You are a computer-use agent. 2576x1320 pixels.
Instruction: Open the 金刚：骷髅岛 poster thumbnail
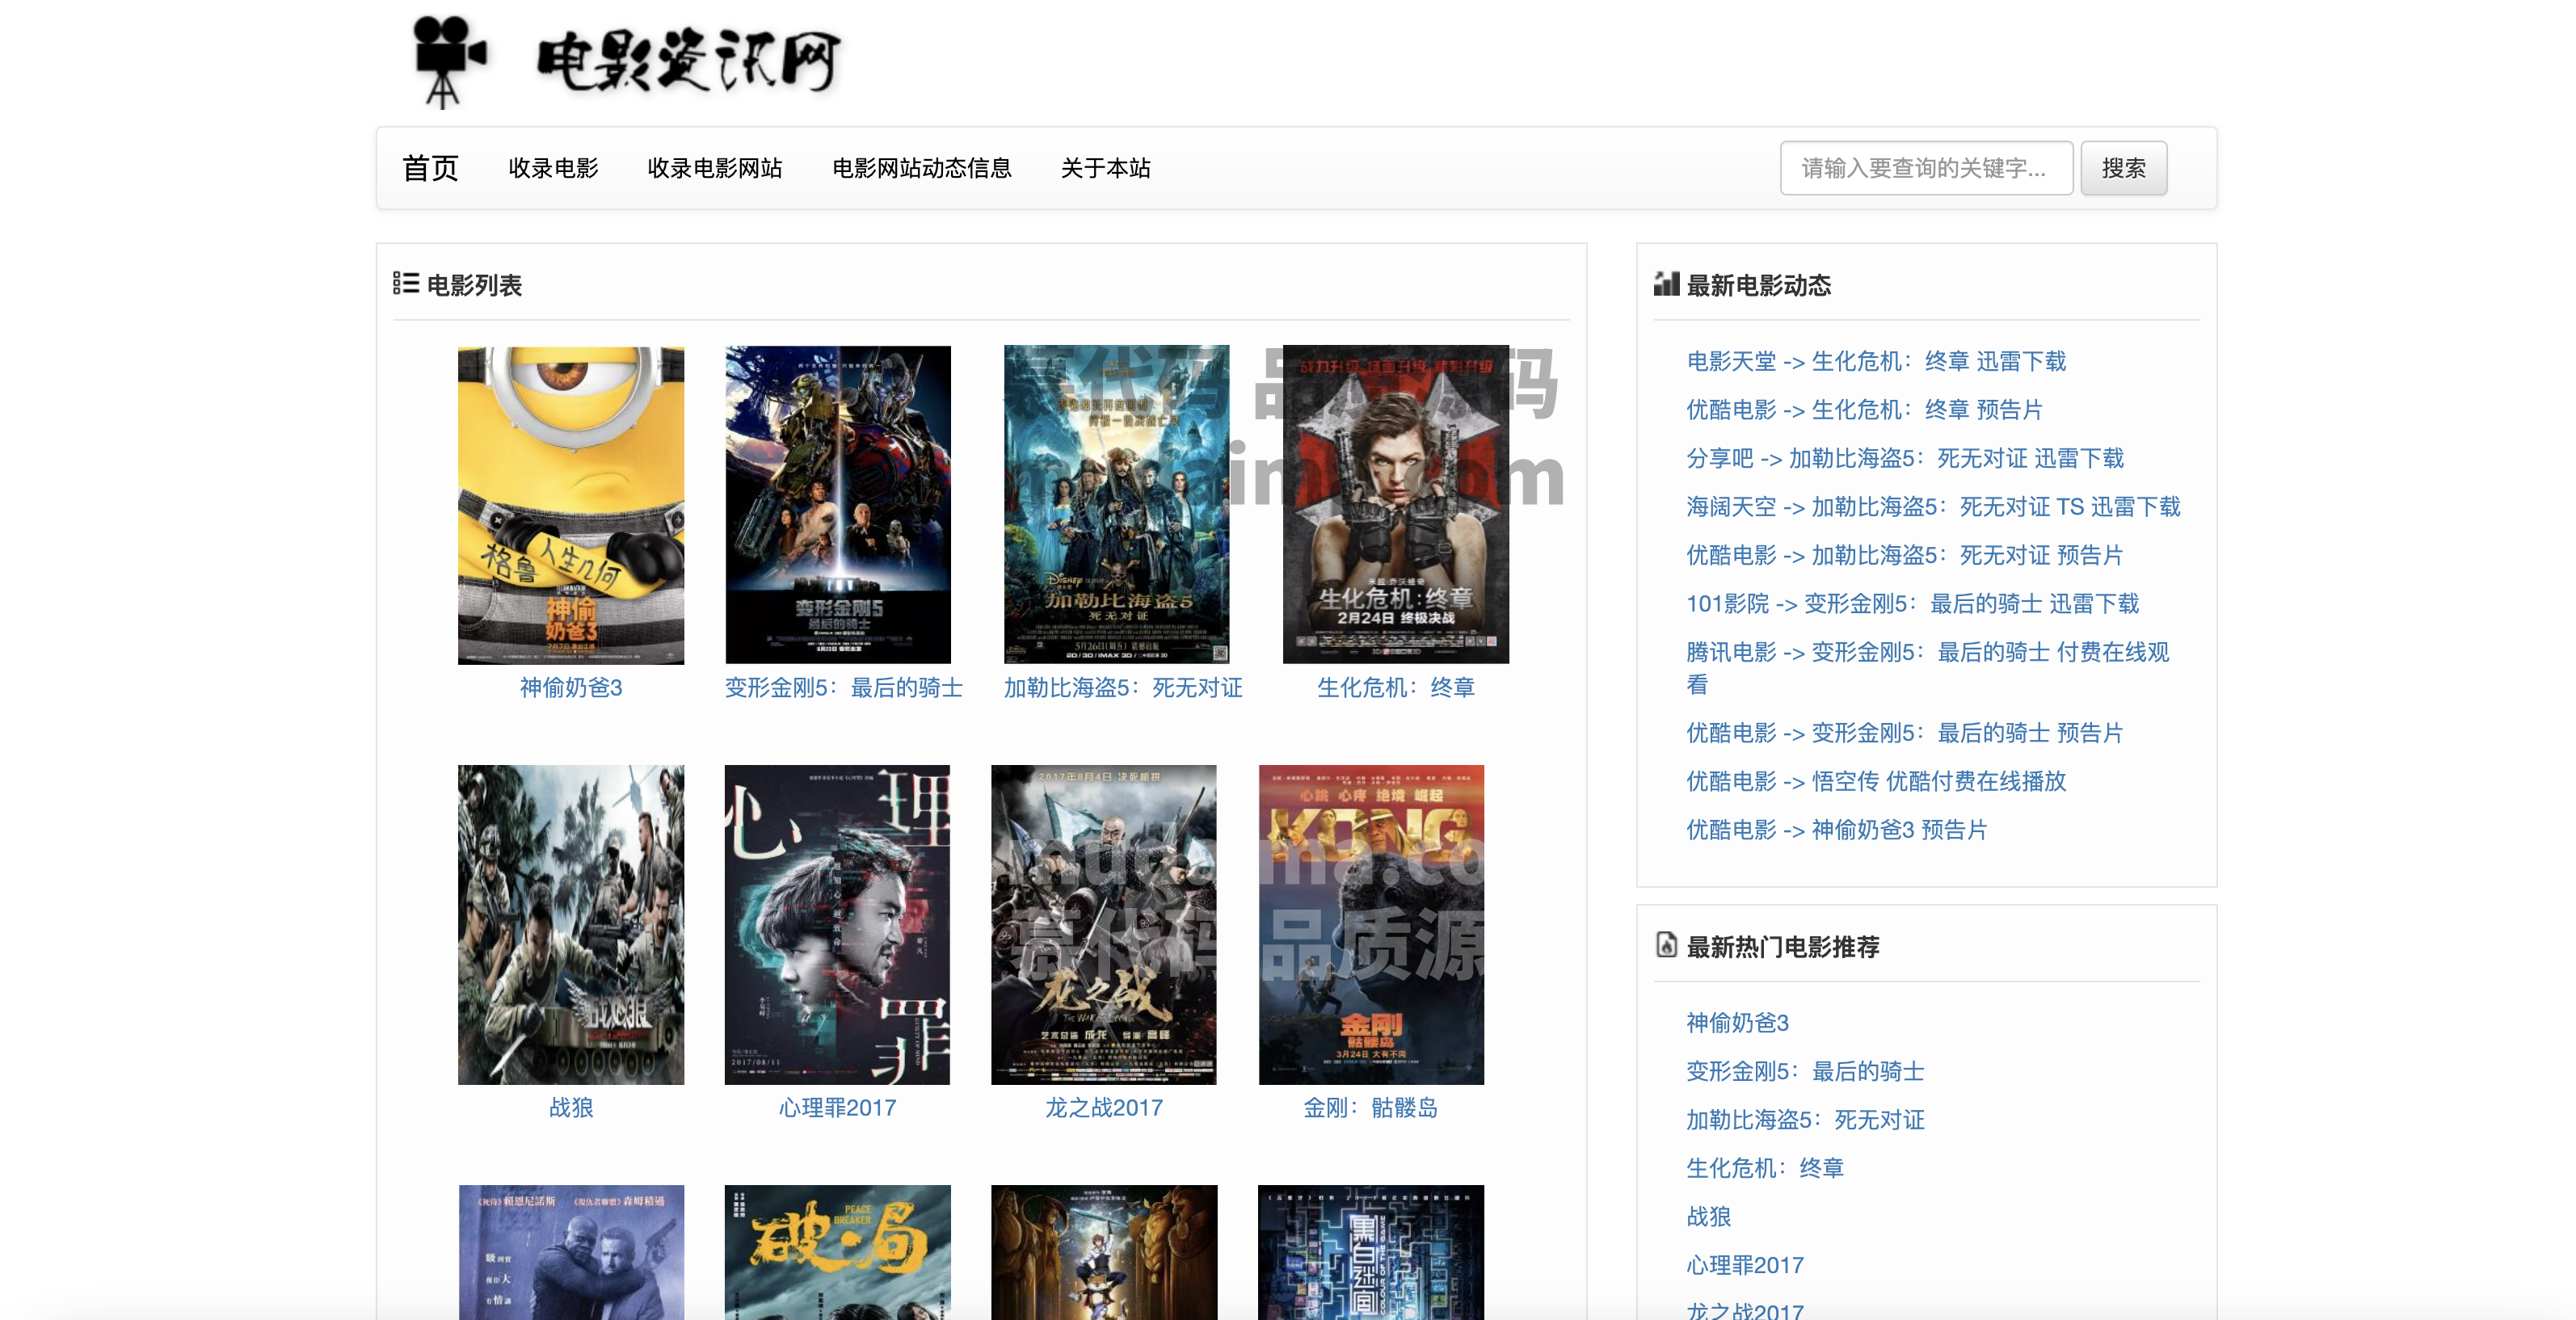1371,925
